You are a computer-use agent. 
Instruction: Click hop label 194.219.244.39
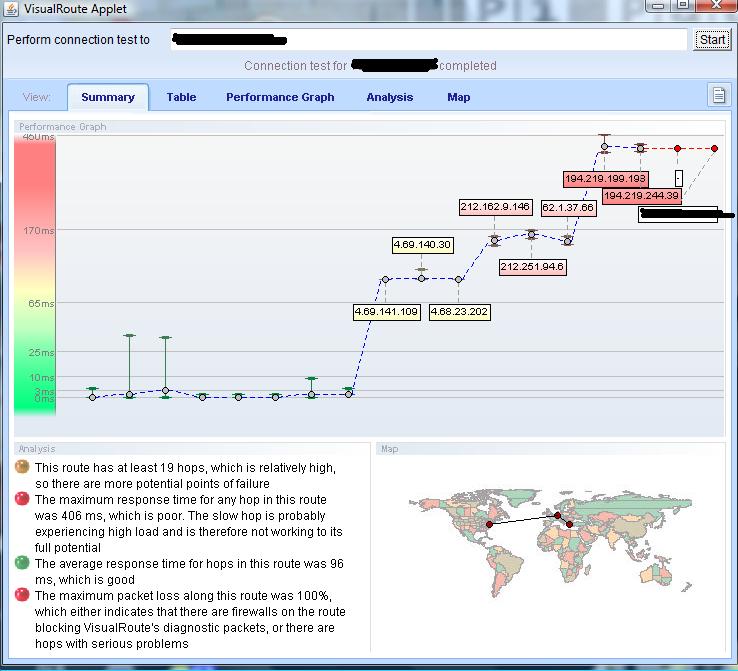[x=641, y=196]
